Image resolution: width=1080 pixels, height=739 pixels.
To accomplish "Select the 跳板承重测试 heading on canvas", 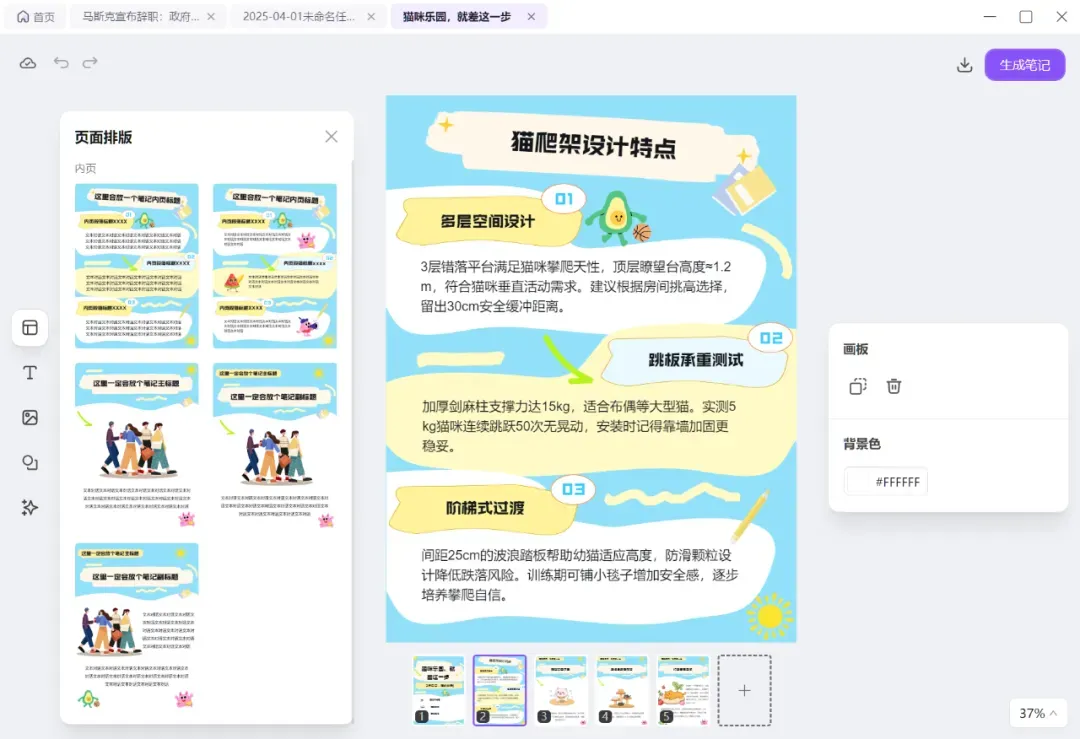I will (696, 360).
